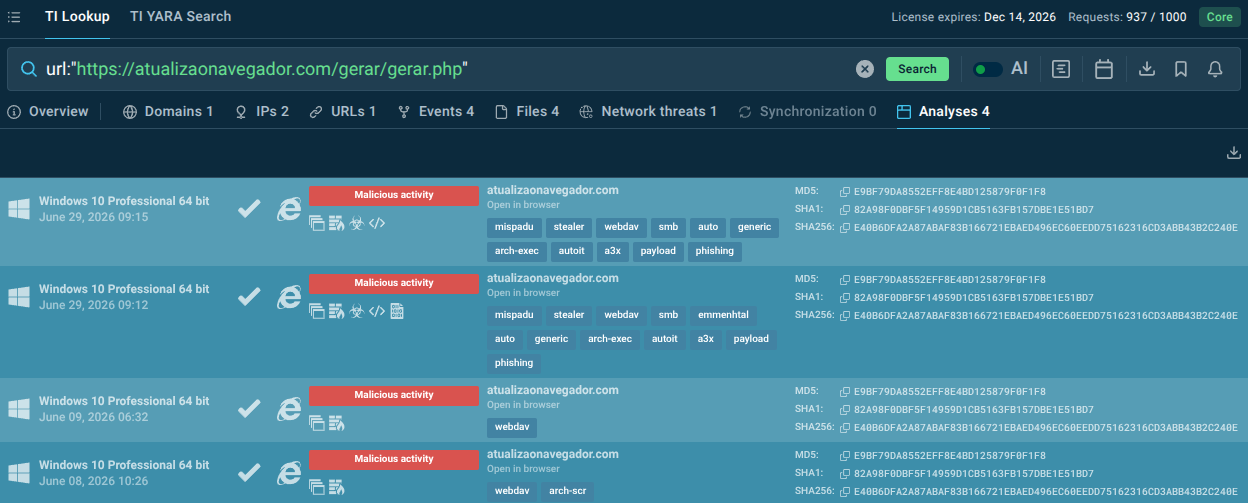
Task: Click the 'Dec 14, 2026' license expiry text
Action: 1019,17
